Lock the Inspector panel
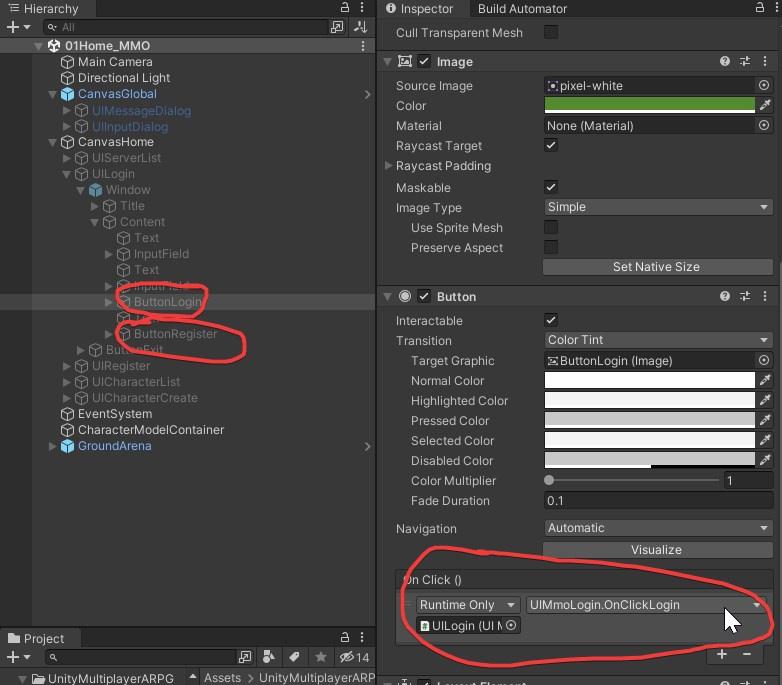The width and height of the screenshot is (782, 685). click(760, 7)
